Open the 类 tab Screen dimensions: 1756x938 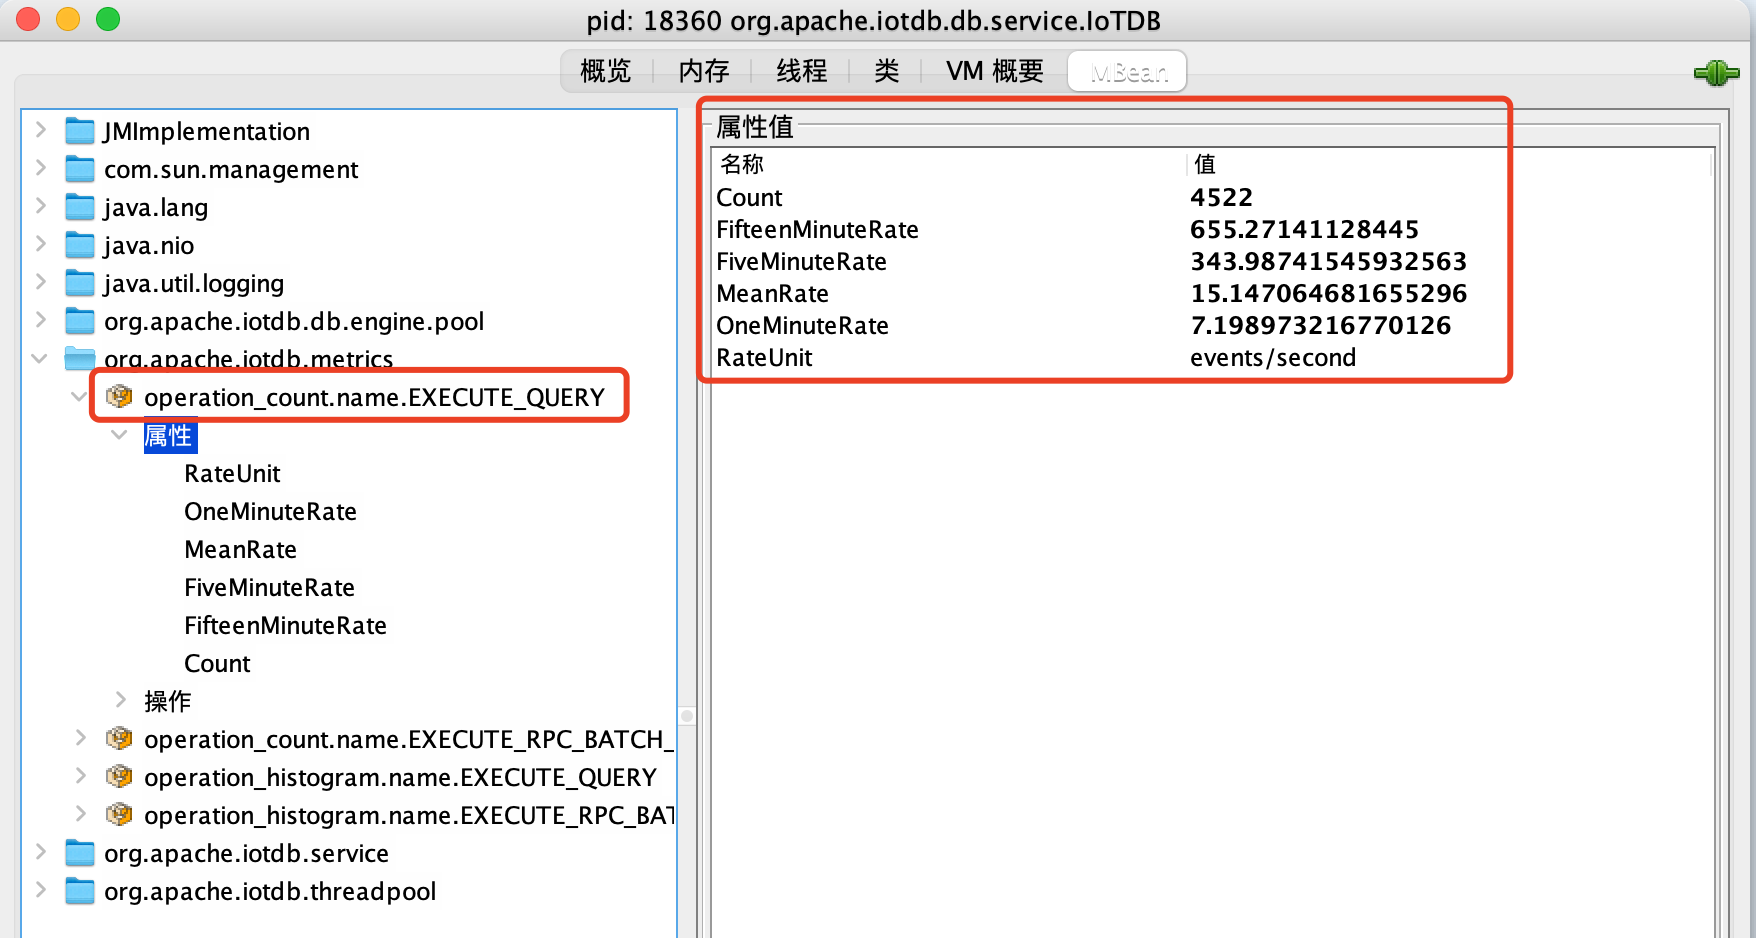tap(886, 71)
